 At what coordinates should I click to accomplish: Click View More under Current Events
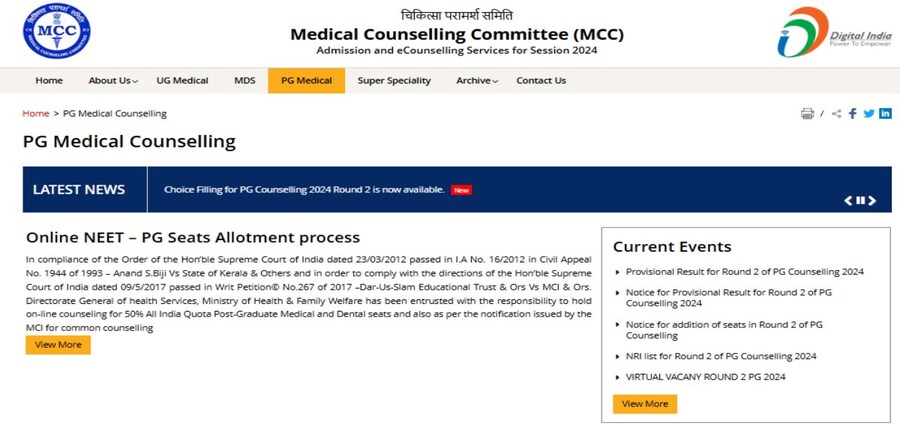tap(645, 404)
